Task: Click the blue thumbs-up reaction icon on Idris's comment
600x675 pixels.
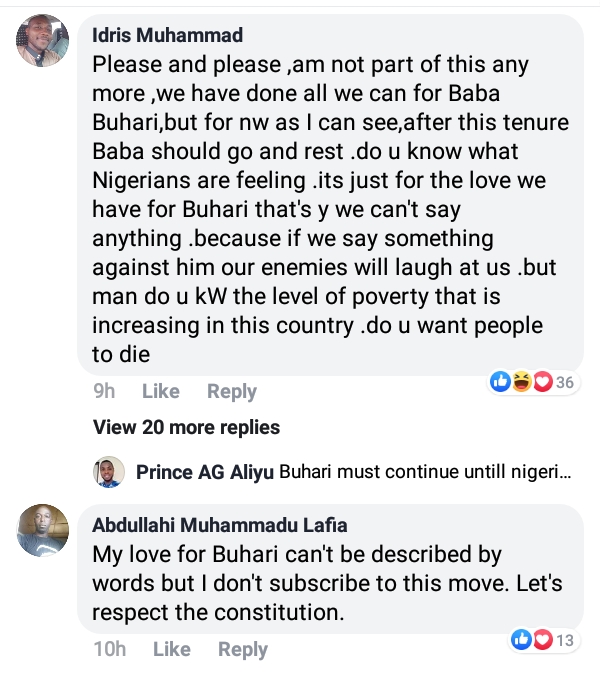Action: click(500, 381)
